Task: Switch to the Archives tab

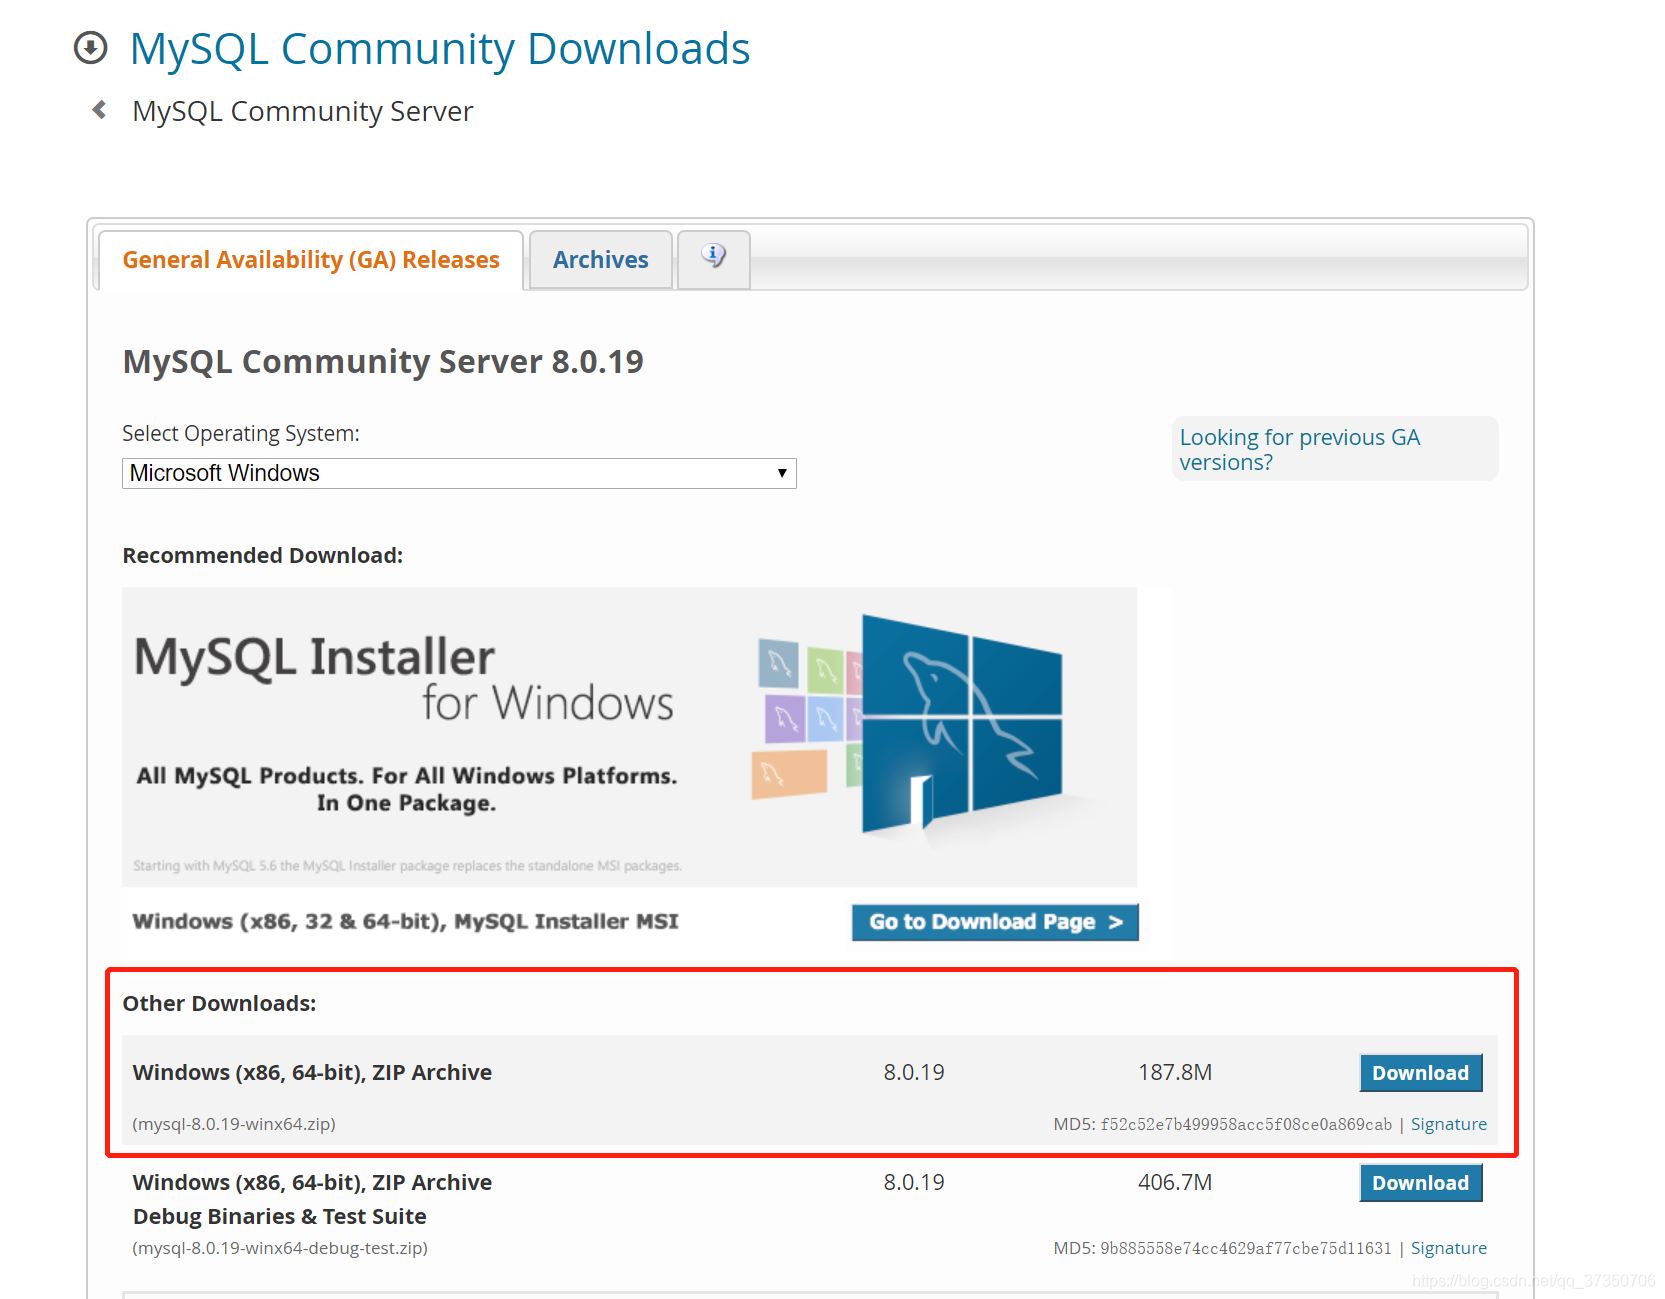Action: [x=600, y=259]
